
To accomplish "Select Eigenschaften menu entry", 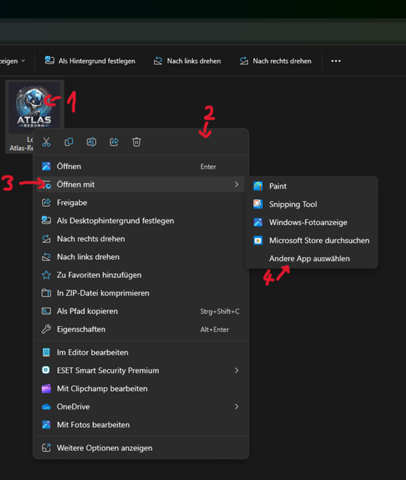I will (x=141, y=329).
